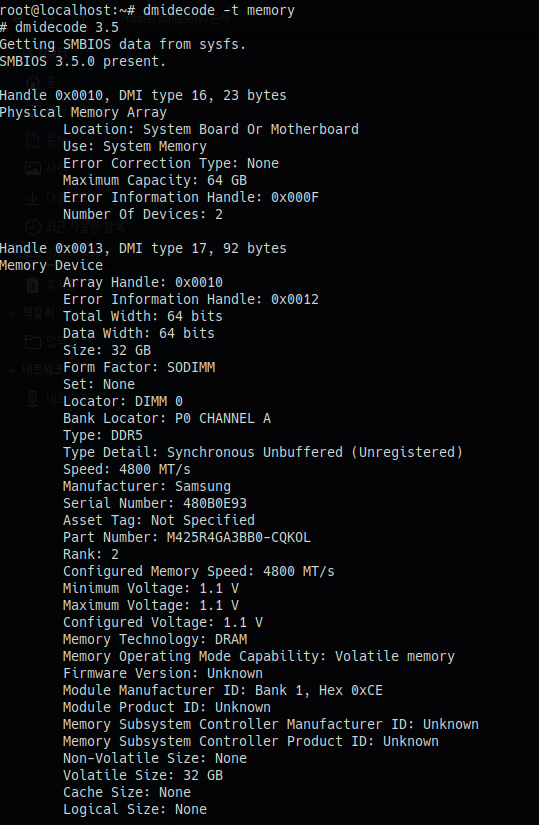
Task: Click the Handle 0x0013 header line
Action: click(143, 248)
